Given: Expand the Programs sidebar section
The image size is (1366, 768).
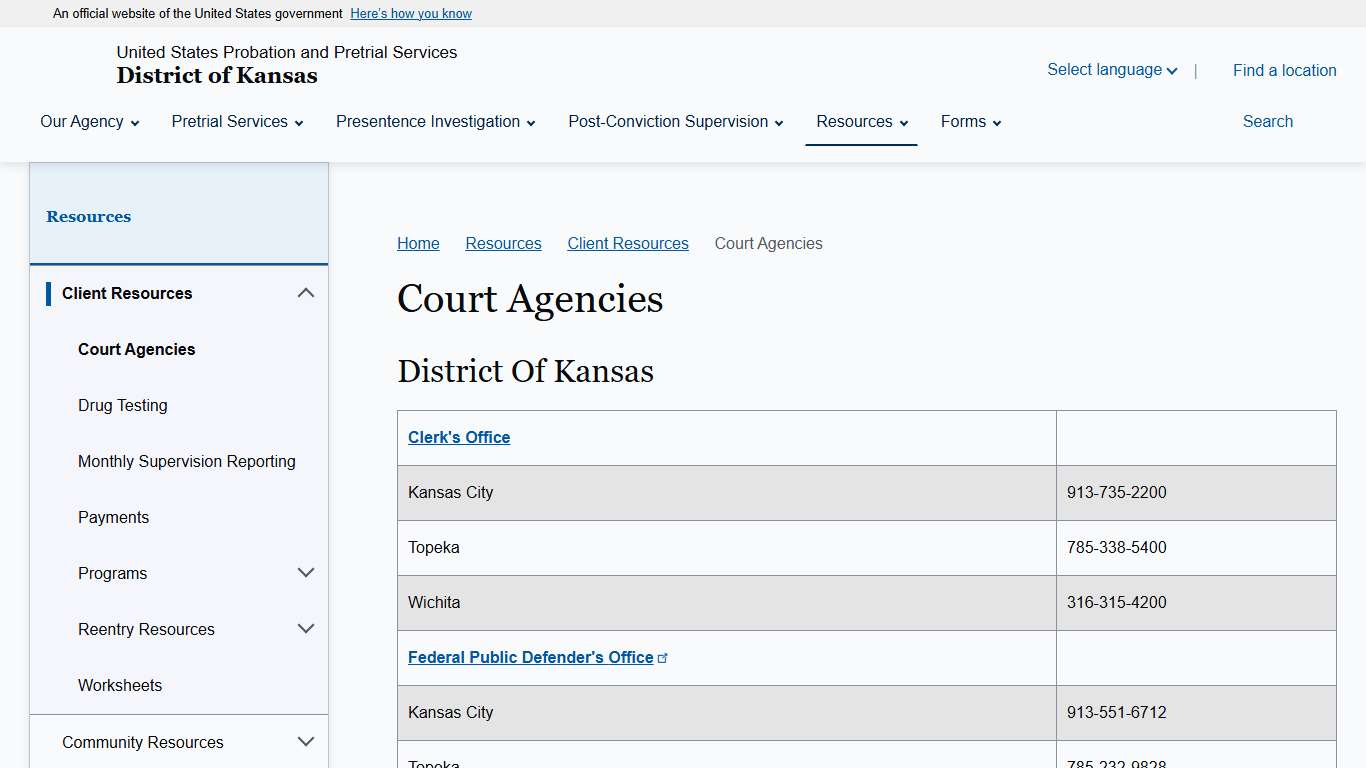Looking at the screenshot, I should pos(306,572).
